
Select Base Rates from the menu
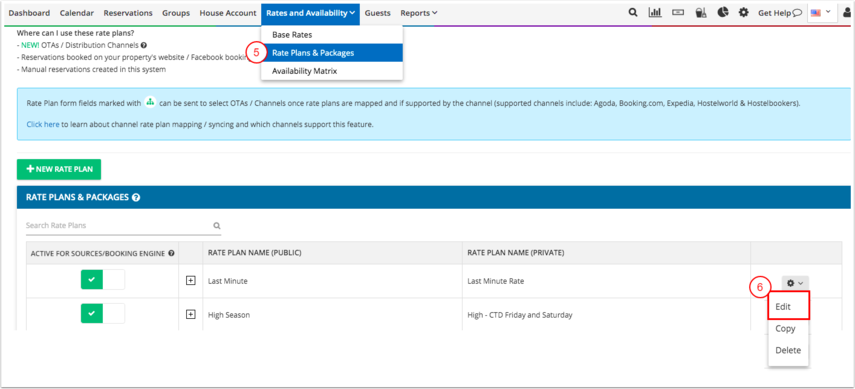332,35
